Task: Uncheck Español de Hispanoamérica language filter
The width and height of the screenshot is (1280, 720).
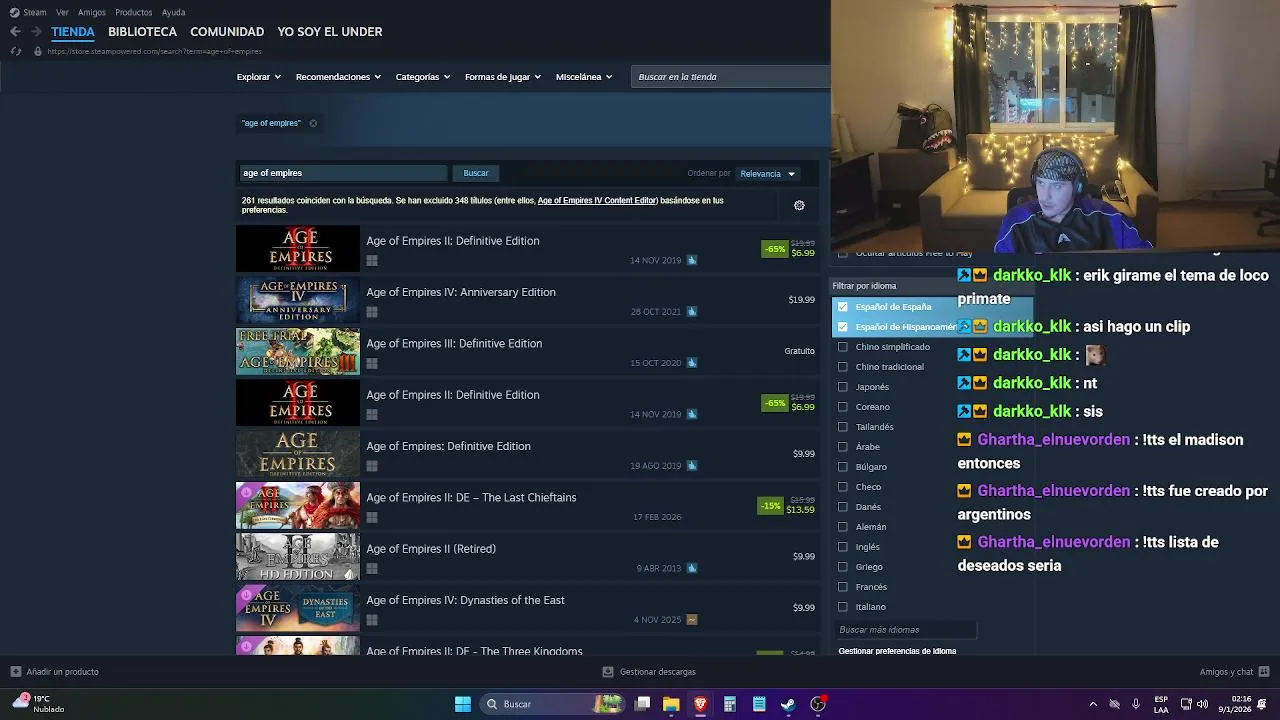Action: (x=843, y=327)
